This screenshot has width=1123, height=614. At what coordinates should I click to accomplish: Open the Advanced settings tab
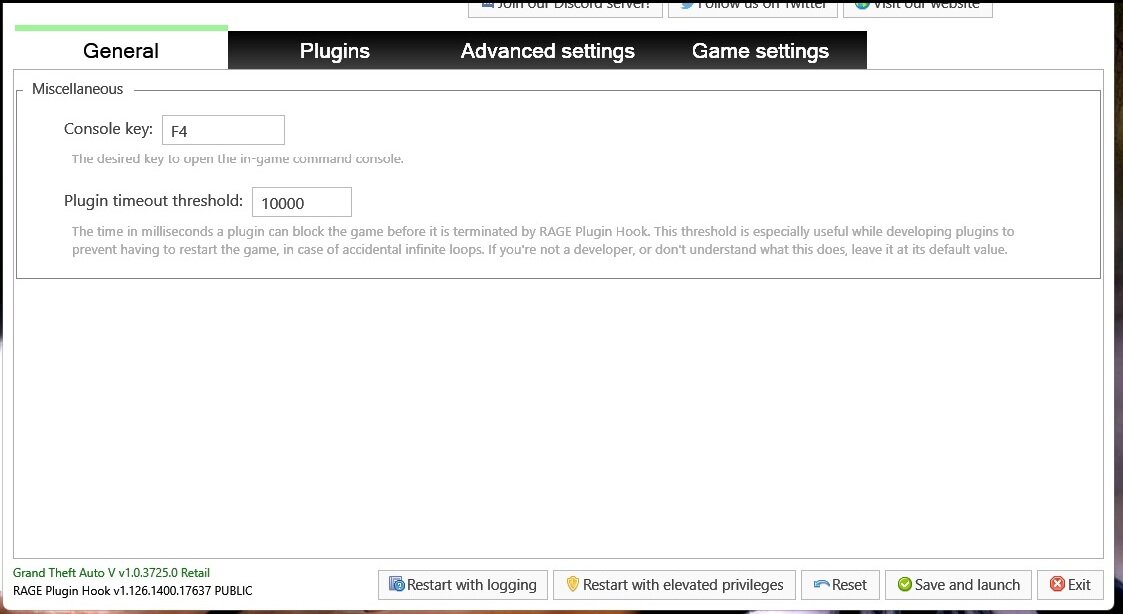tap(547, 50)
